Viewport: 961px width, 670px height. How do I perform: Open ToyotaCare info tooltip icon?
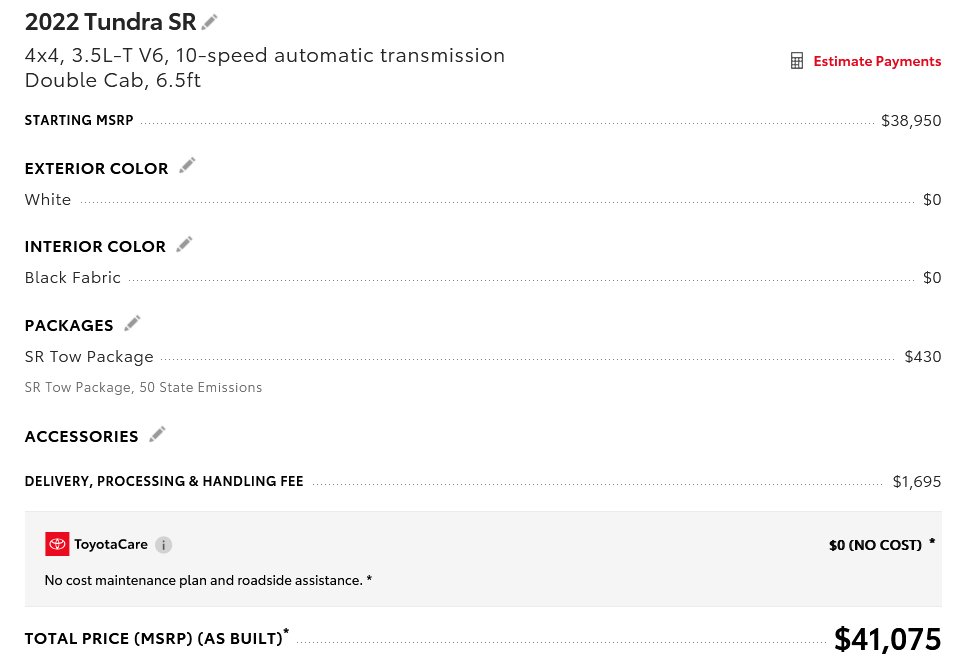pyautogui.click(x=164, y=545)
